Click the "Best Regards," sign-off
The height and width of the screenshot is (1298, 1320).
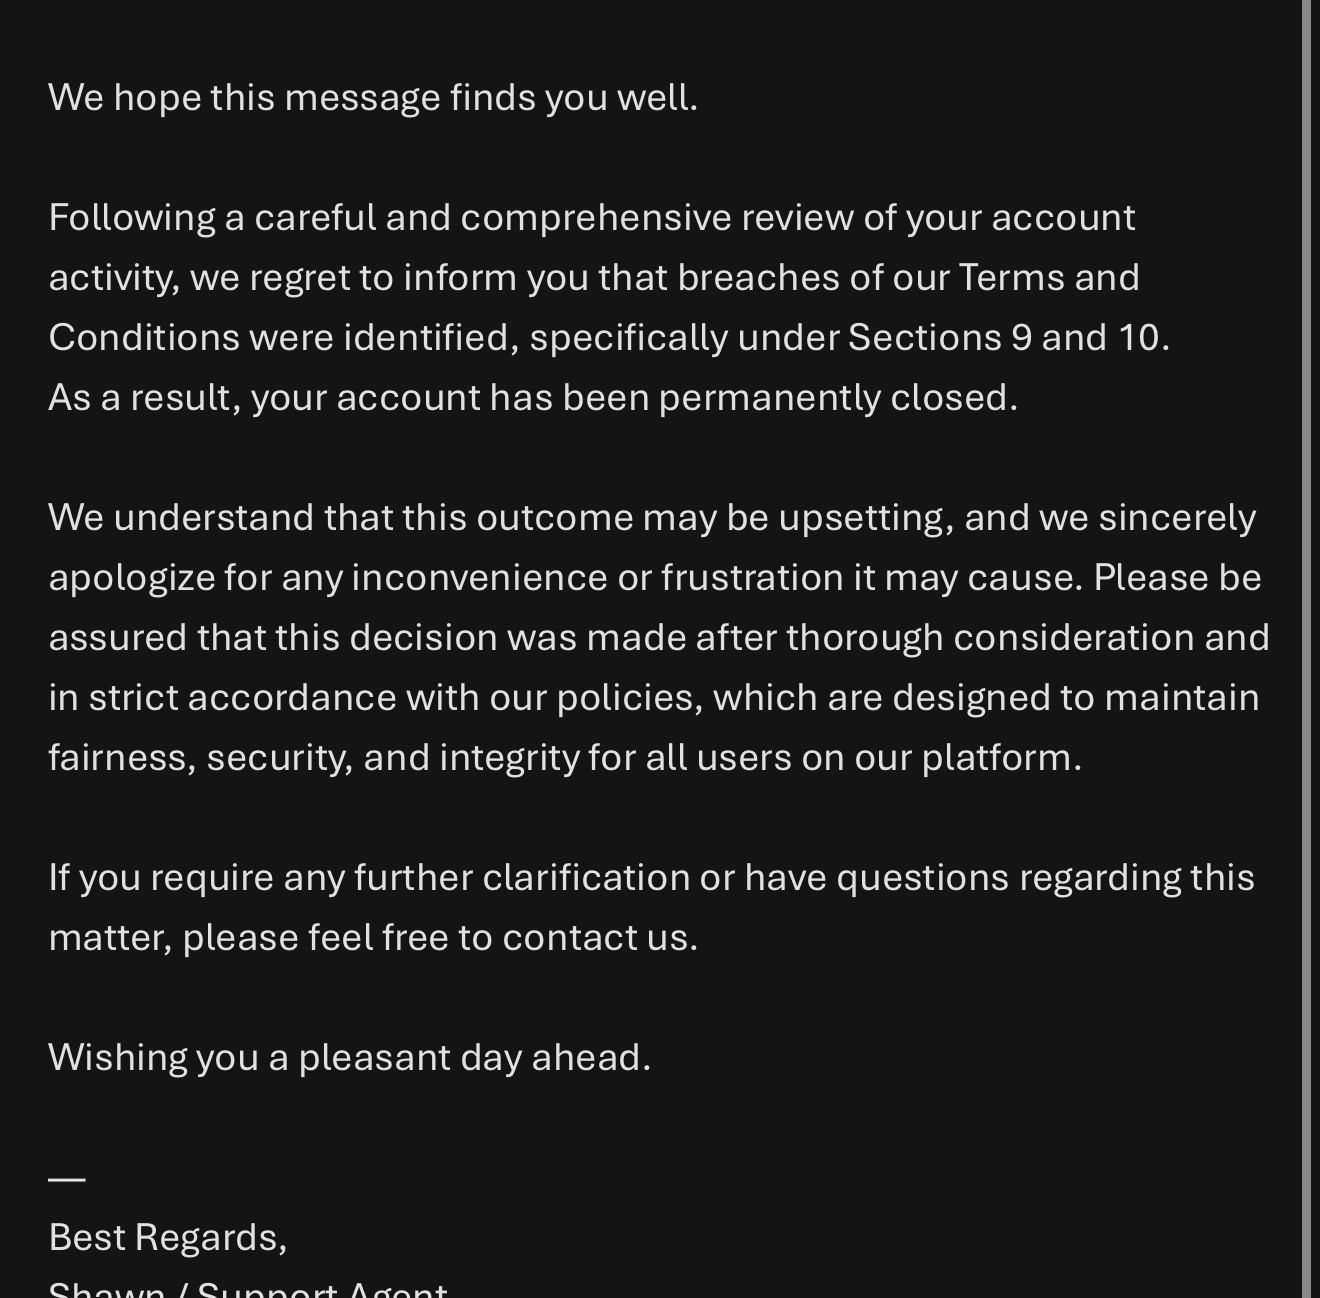click(x=167, y=1238)
